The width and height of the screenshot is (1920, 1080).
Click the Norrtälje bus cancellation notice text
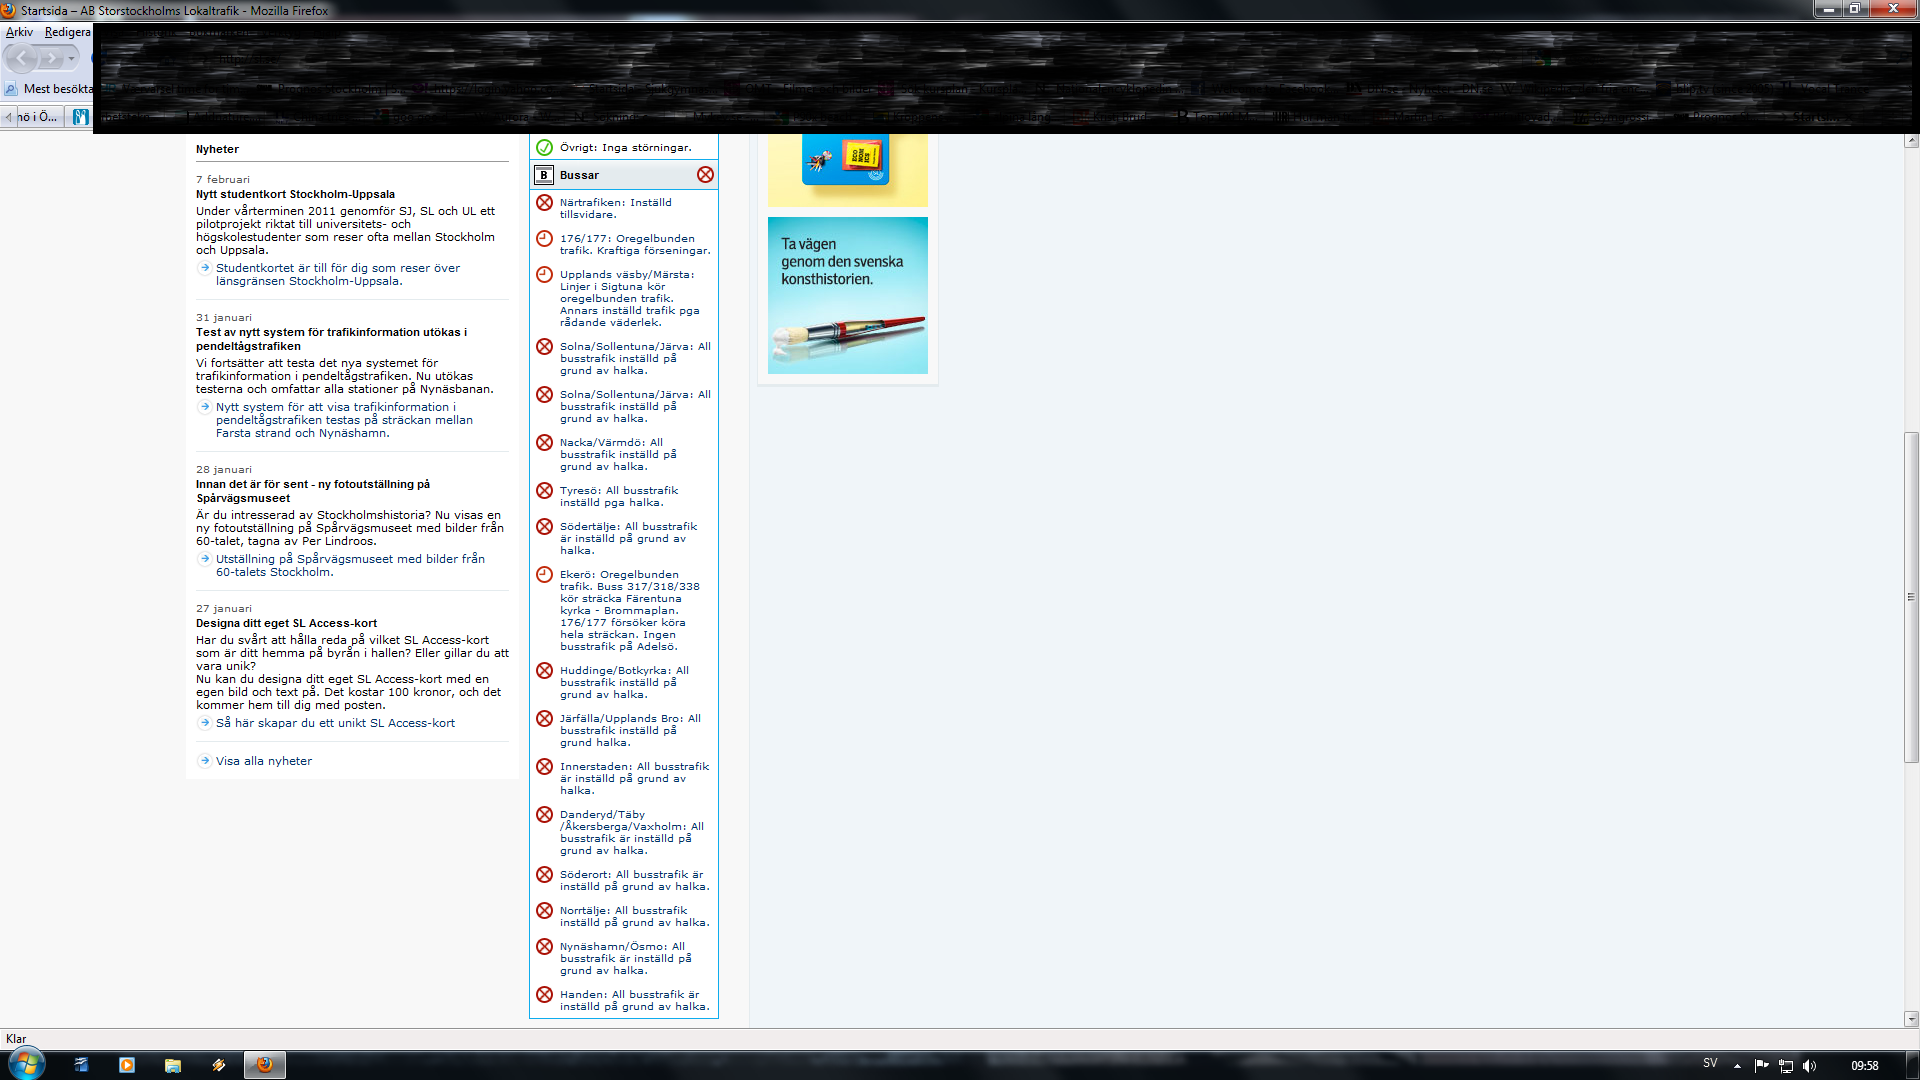(x=634, y=917)
